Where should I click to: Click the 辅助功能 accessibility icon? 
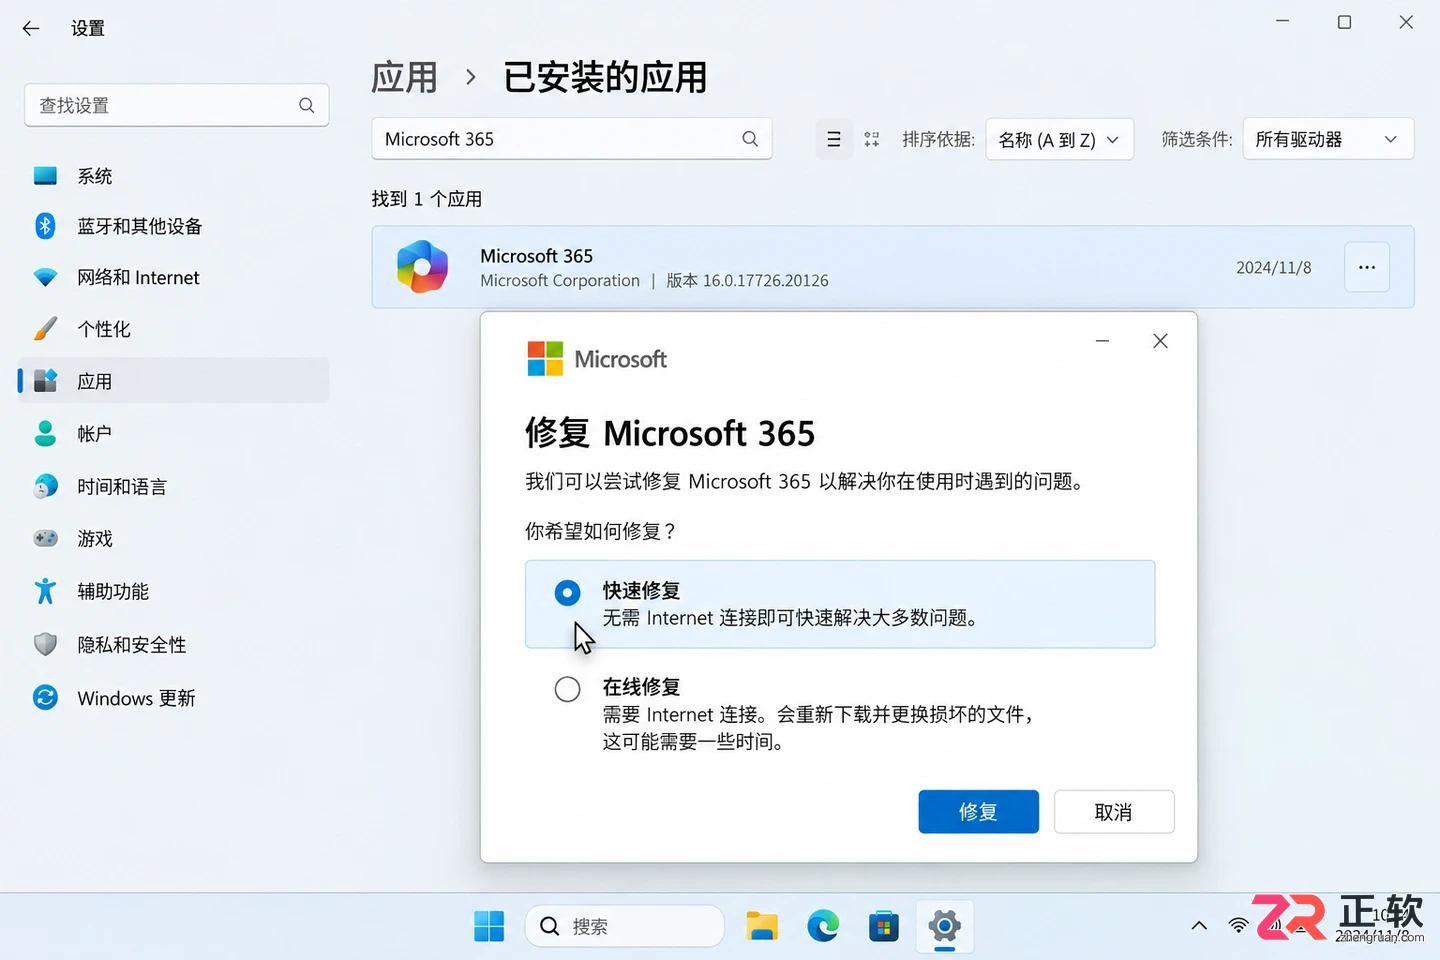[45, 591]
